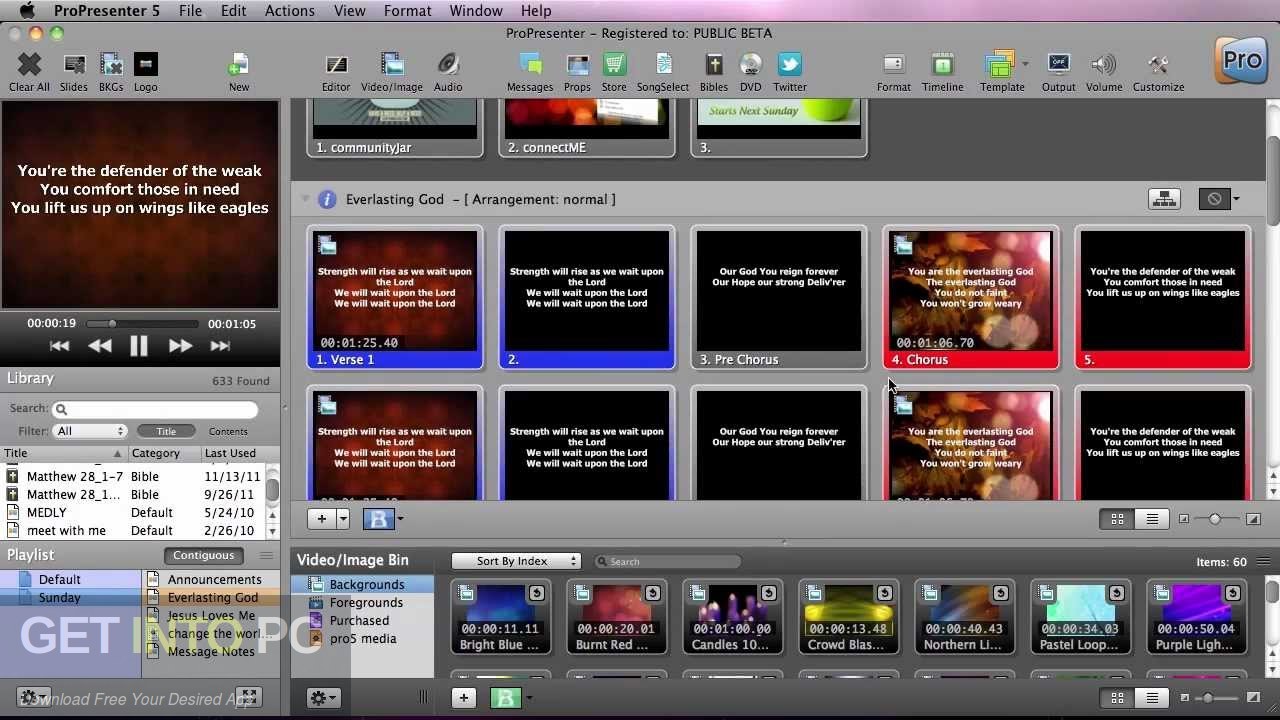Select Title search mode

[x=166, y=431]
